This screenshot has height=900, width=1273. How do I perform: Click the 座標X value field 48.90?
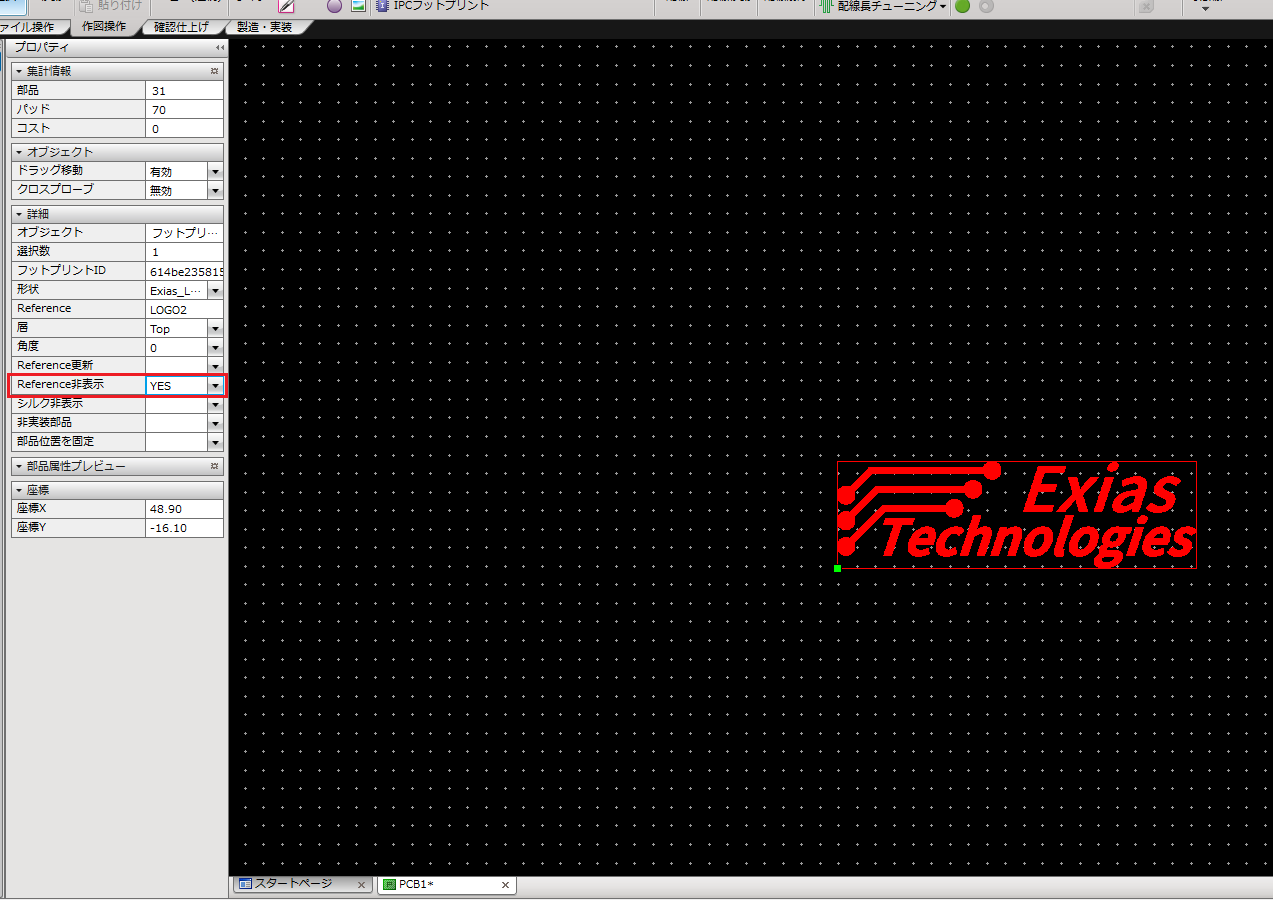pos(184,509)
